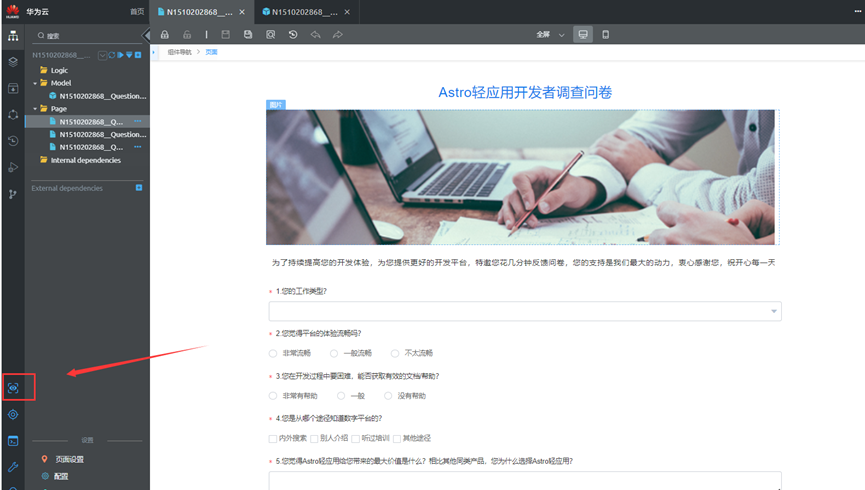This screenshot has height=490, width=865.
Task: Close the first N1510202868 tab
Action: 242,12
